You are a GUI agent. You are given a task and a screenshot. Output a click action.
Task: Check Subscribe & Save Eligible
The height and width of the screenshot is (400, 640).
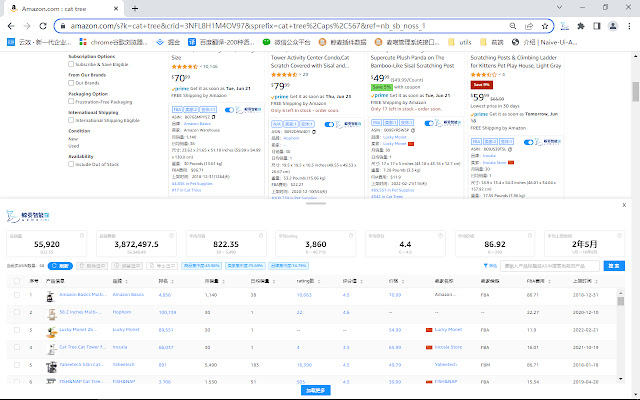71,64
